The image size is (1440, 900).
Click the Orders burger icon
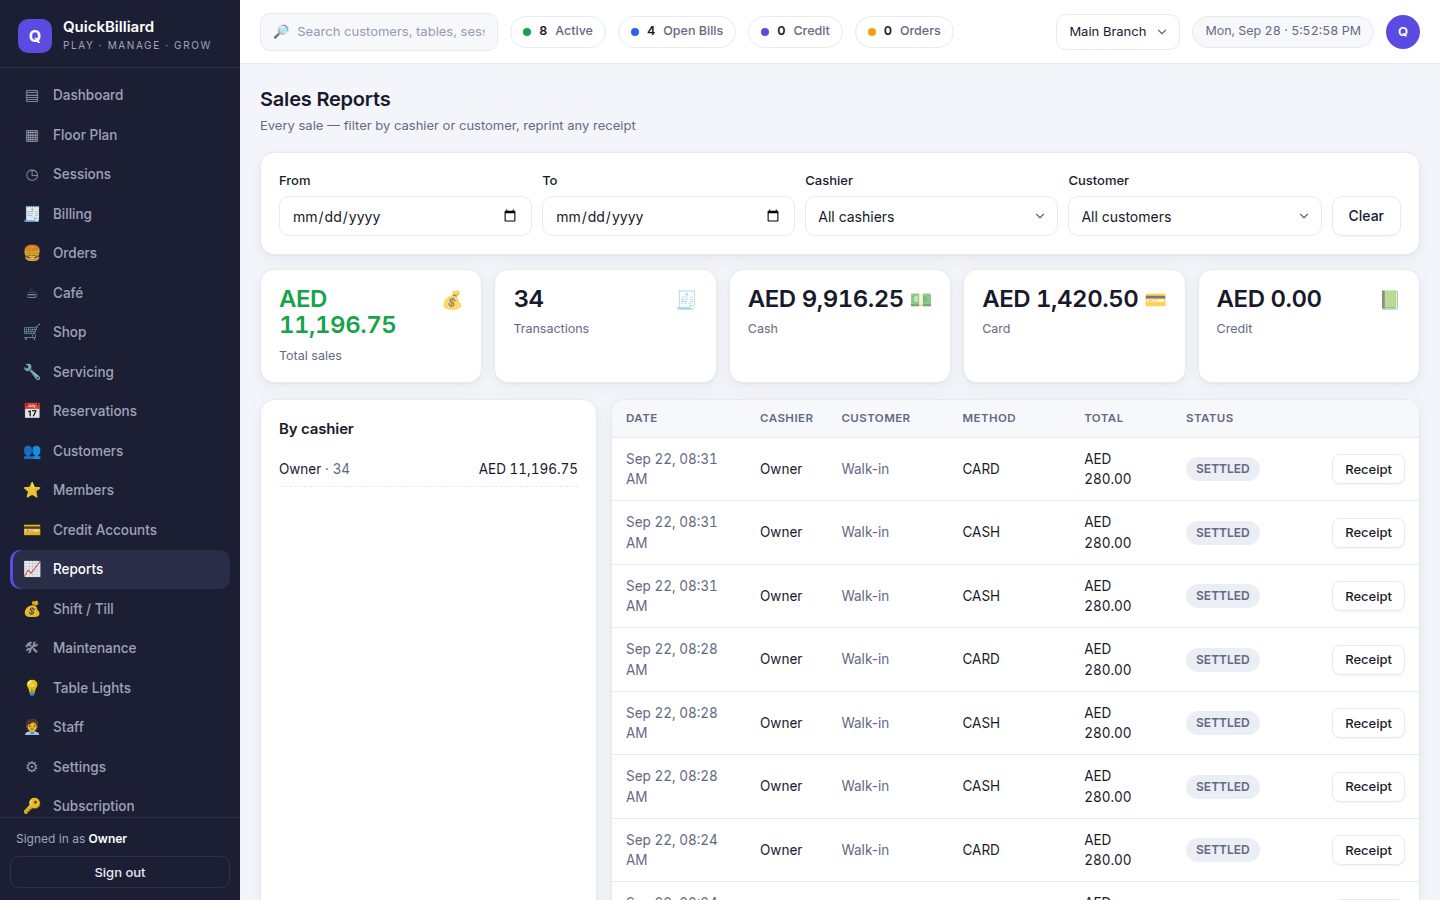point(32,253)
